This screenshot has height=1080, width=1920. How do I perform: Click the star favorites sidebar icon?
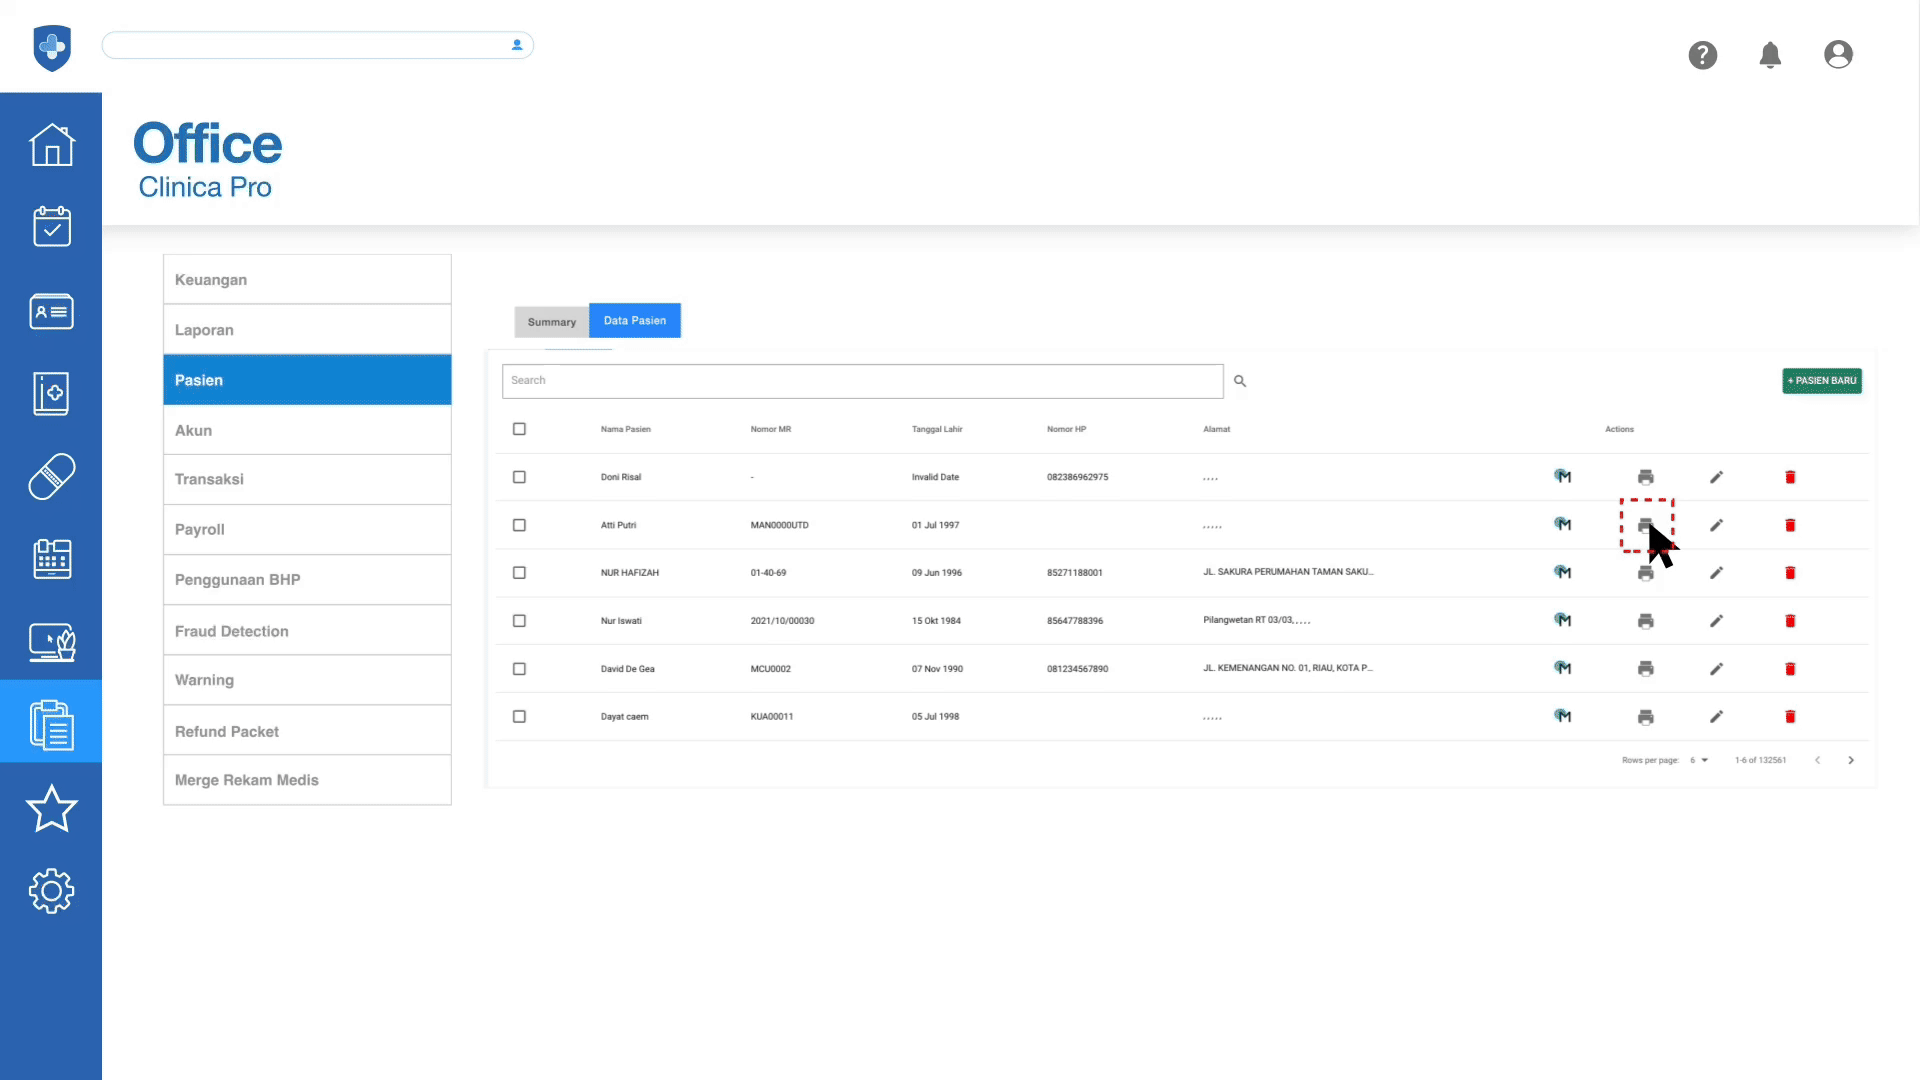tap(51, 808)
